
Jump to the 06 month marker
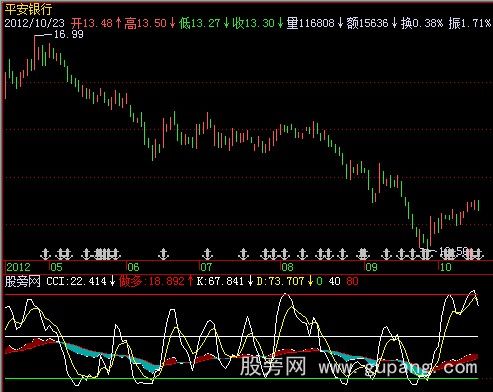coord(133,267)
